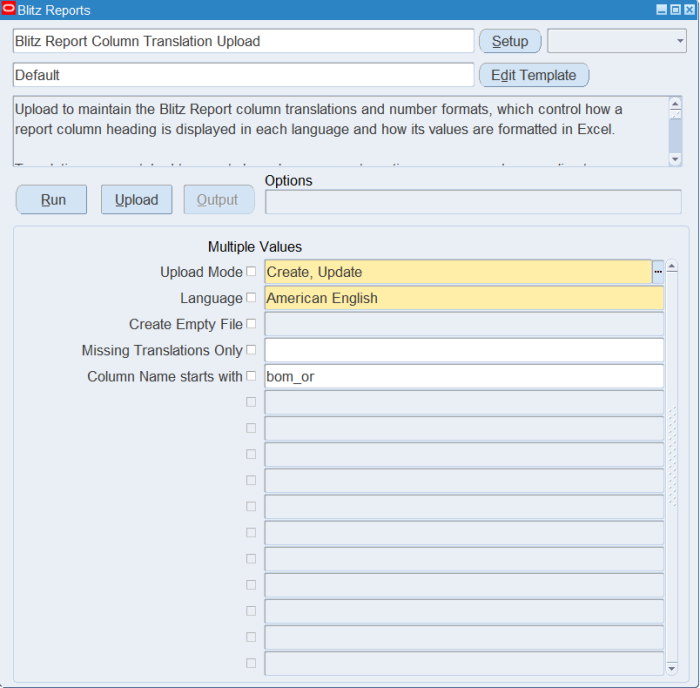Tick the Upload Mode multiple values checkbox
This screenshot has width=700, height=688.
click(x=251, y=271)
